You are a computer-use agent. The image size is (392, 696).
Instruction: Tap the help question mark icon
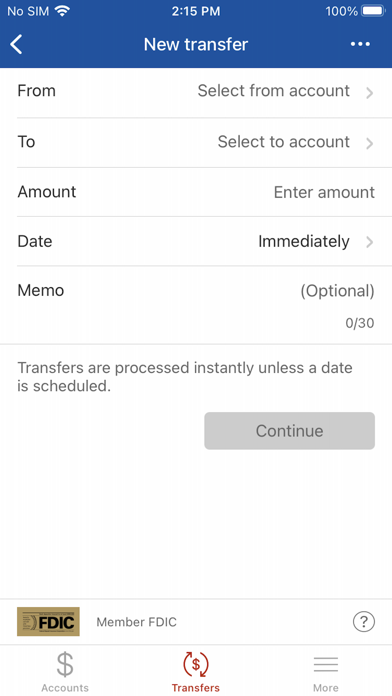click(364, 621)
